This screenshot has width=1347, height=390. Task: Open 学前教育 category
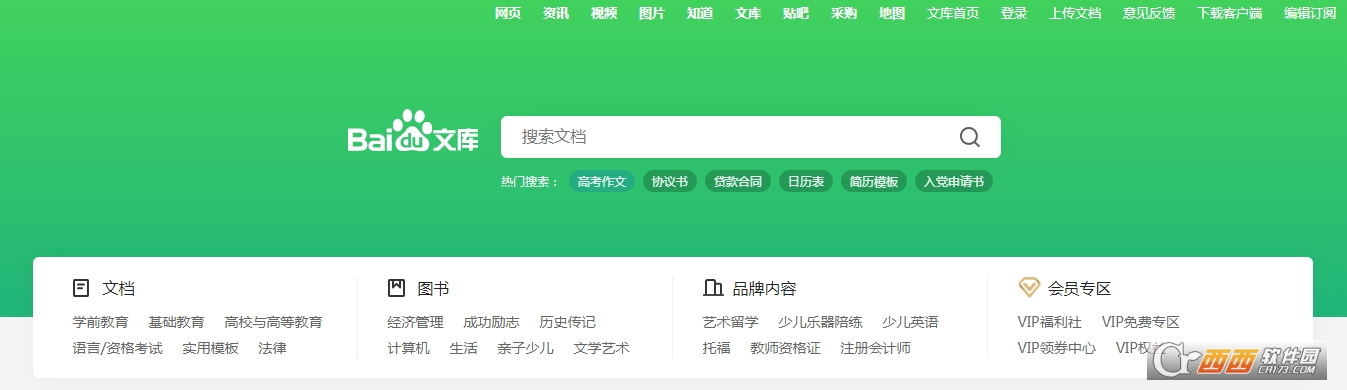(x=101, y=322)
